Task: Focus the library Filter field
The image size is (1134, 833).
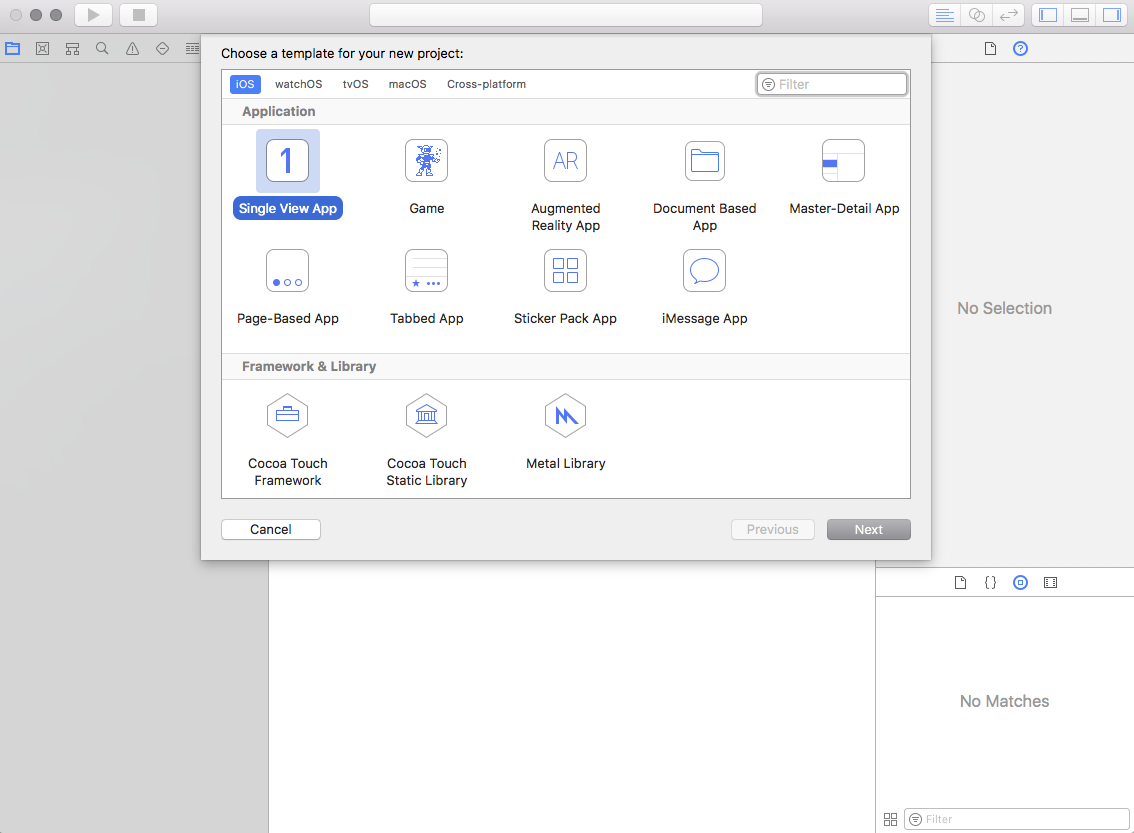Action: [1017, 819]
